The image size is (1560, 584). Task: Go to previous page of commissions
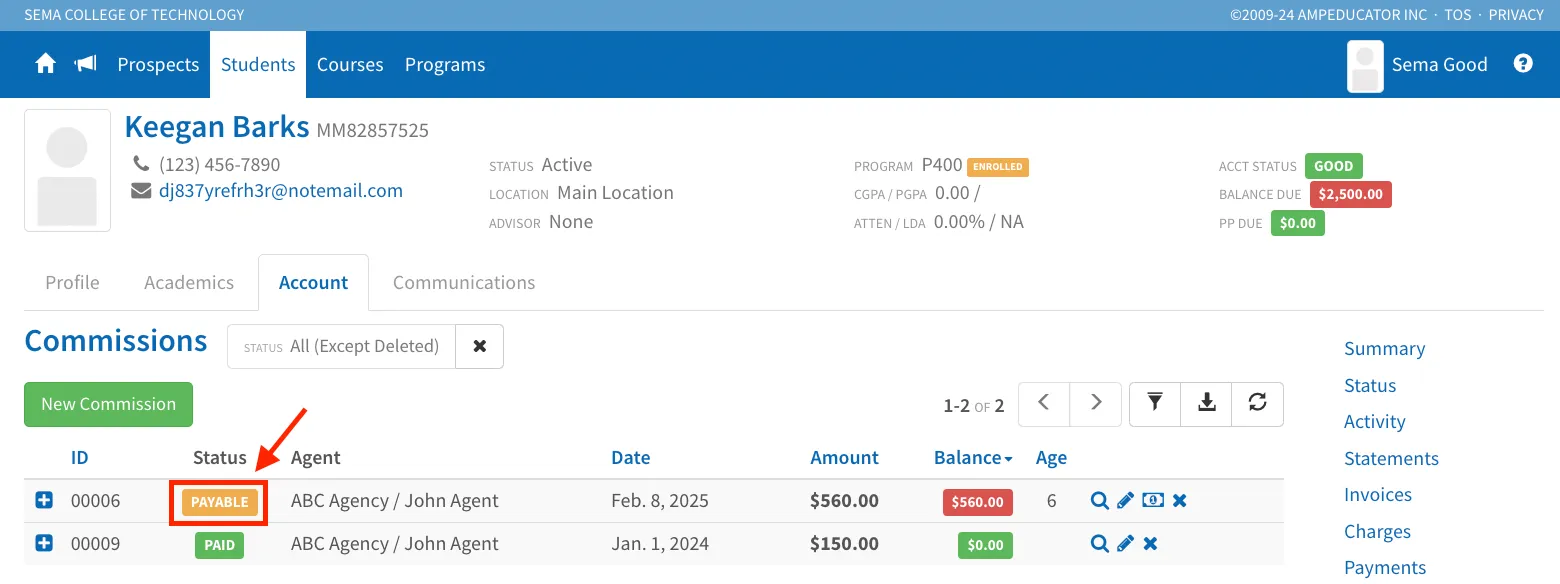[x=1044, y=402]
